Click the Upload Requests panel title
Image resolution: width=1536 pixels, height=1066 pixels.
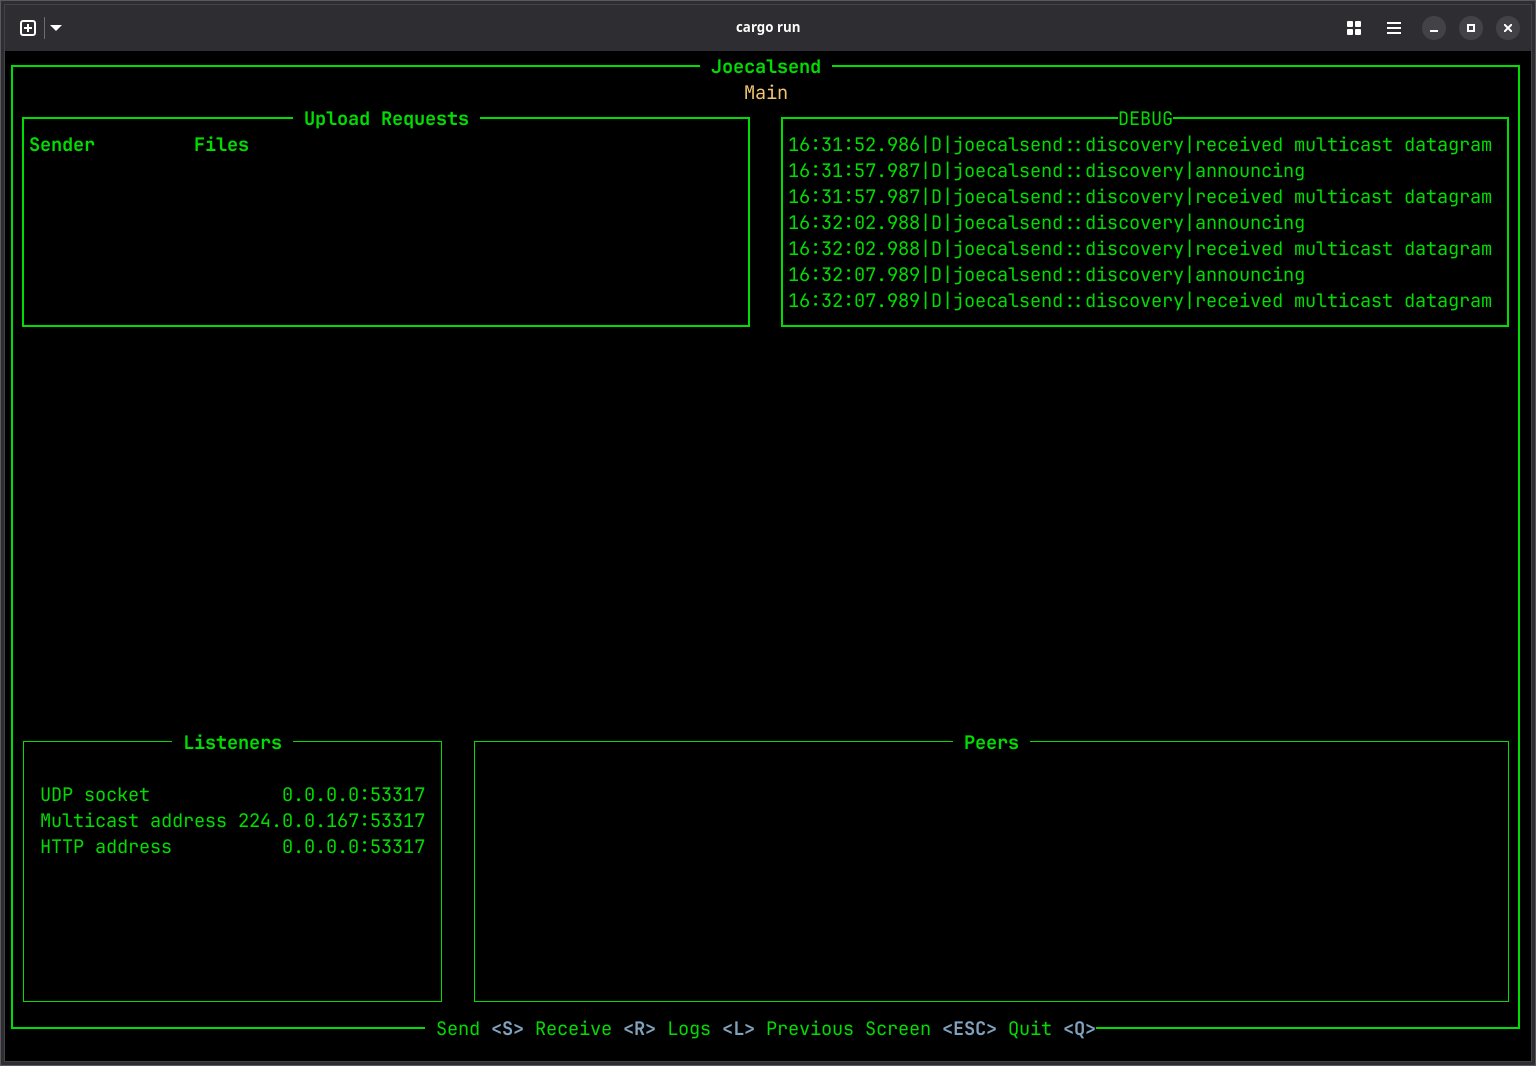point(386,119)
